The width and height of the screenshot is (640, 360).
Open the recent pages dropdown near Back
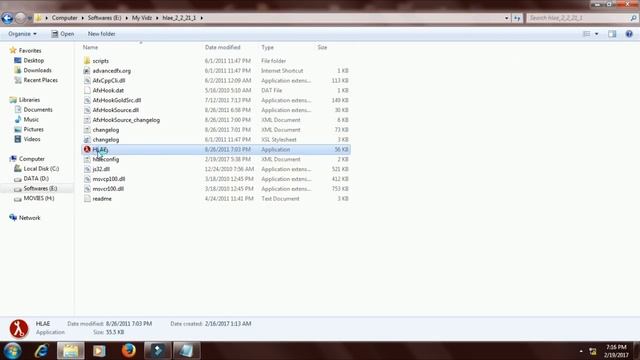[29, 18]
